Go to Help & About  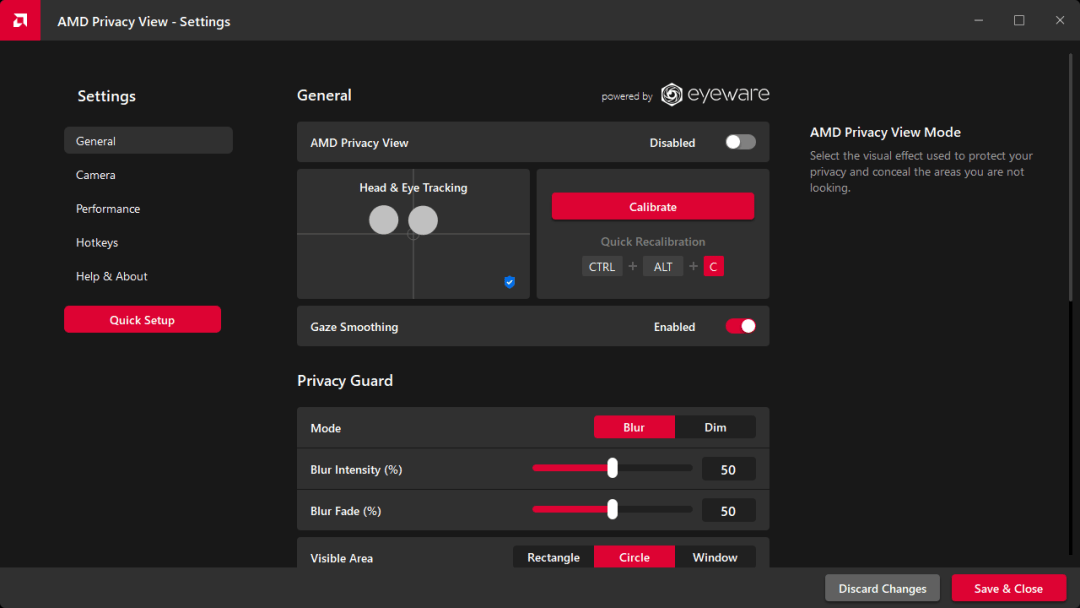111,276
